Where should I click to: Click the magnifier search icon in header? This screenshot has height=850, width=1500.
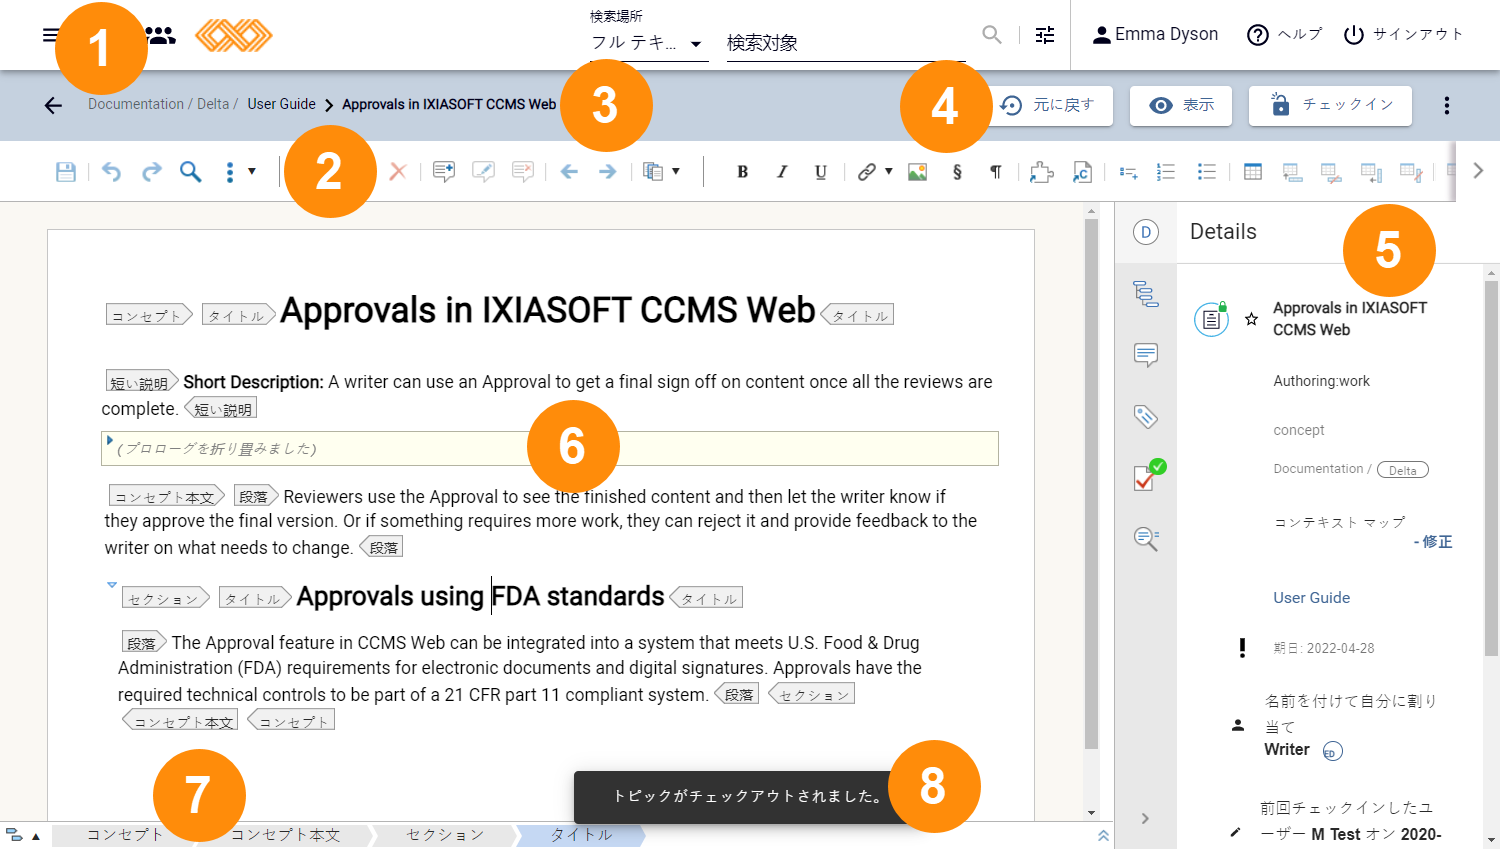pyautogui.click(x=992, y=35)
